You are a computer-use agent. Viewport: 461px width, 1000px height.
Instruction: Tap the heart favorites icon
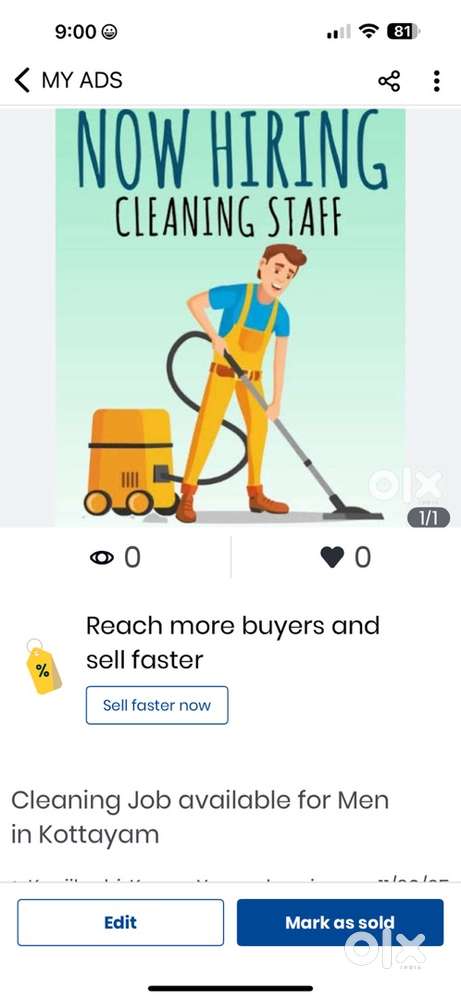332,557
